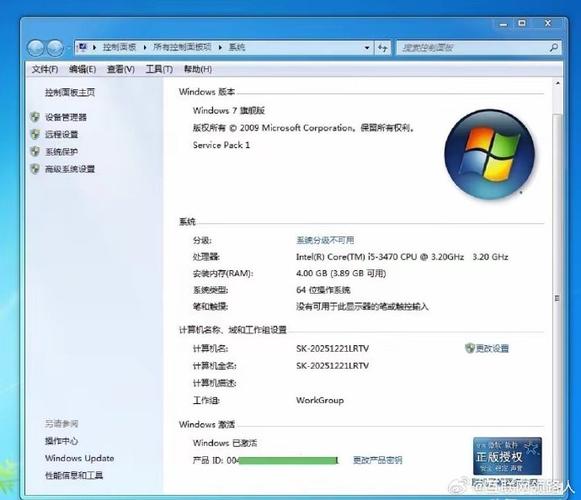The width and height of the screenshot is (581, 500).
Task: Open the 工具(T) menu
Action: click(159, 69)
